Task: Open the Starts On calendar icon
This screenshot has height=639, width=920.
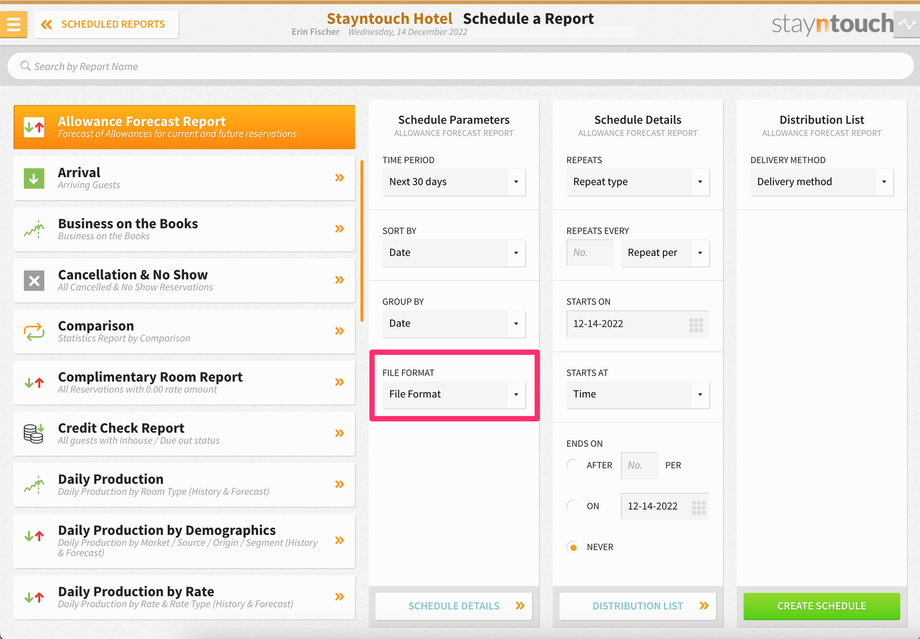Action: pyautogui.click(x=696, y=325)
